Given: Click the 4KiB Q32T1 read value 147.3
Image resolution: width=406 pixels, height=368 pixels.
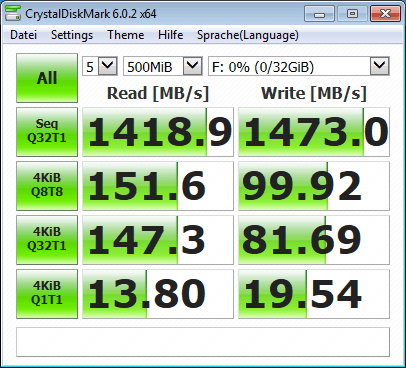Looking at the screenshot, I should point(158,240).
